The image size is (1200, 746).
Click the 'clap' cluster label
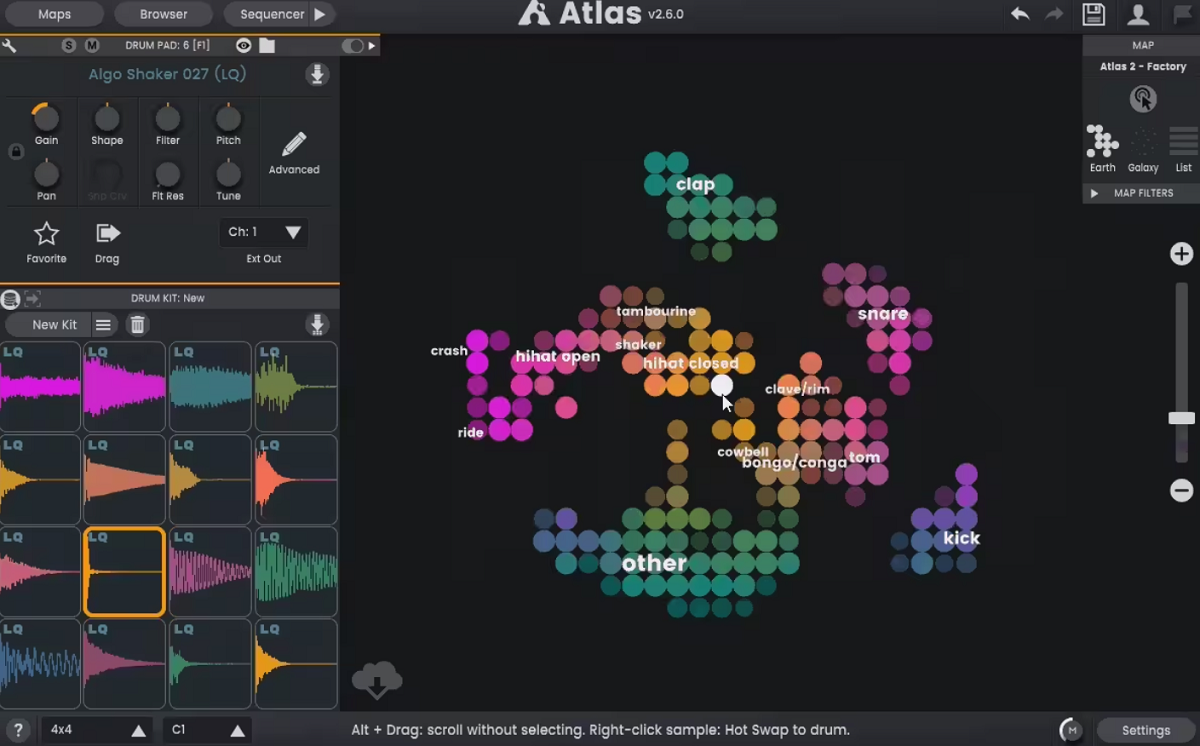click(695, 184)
